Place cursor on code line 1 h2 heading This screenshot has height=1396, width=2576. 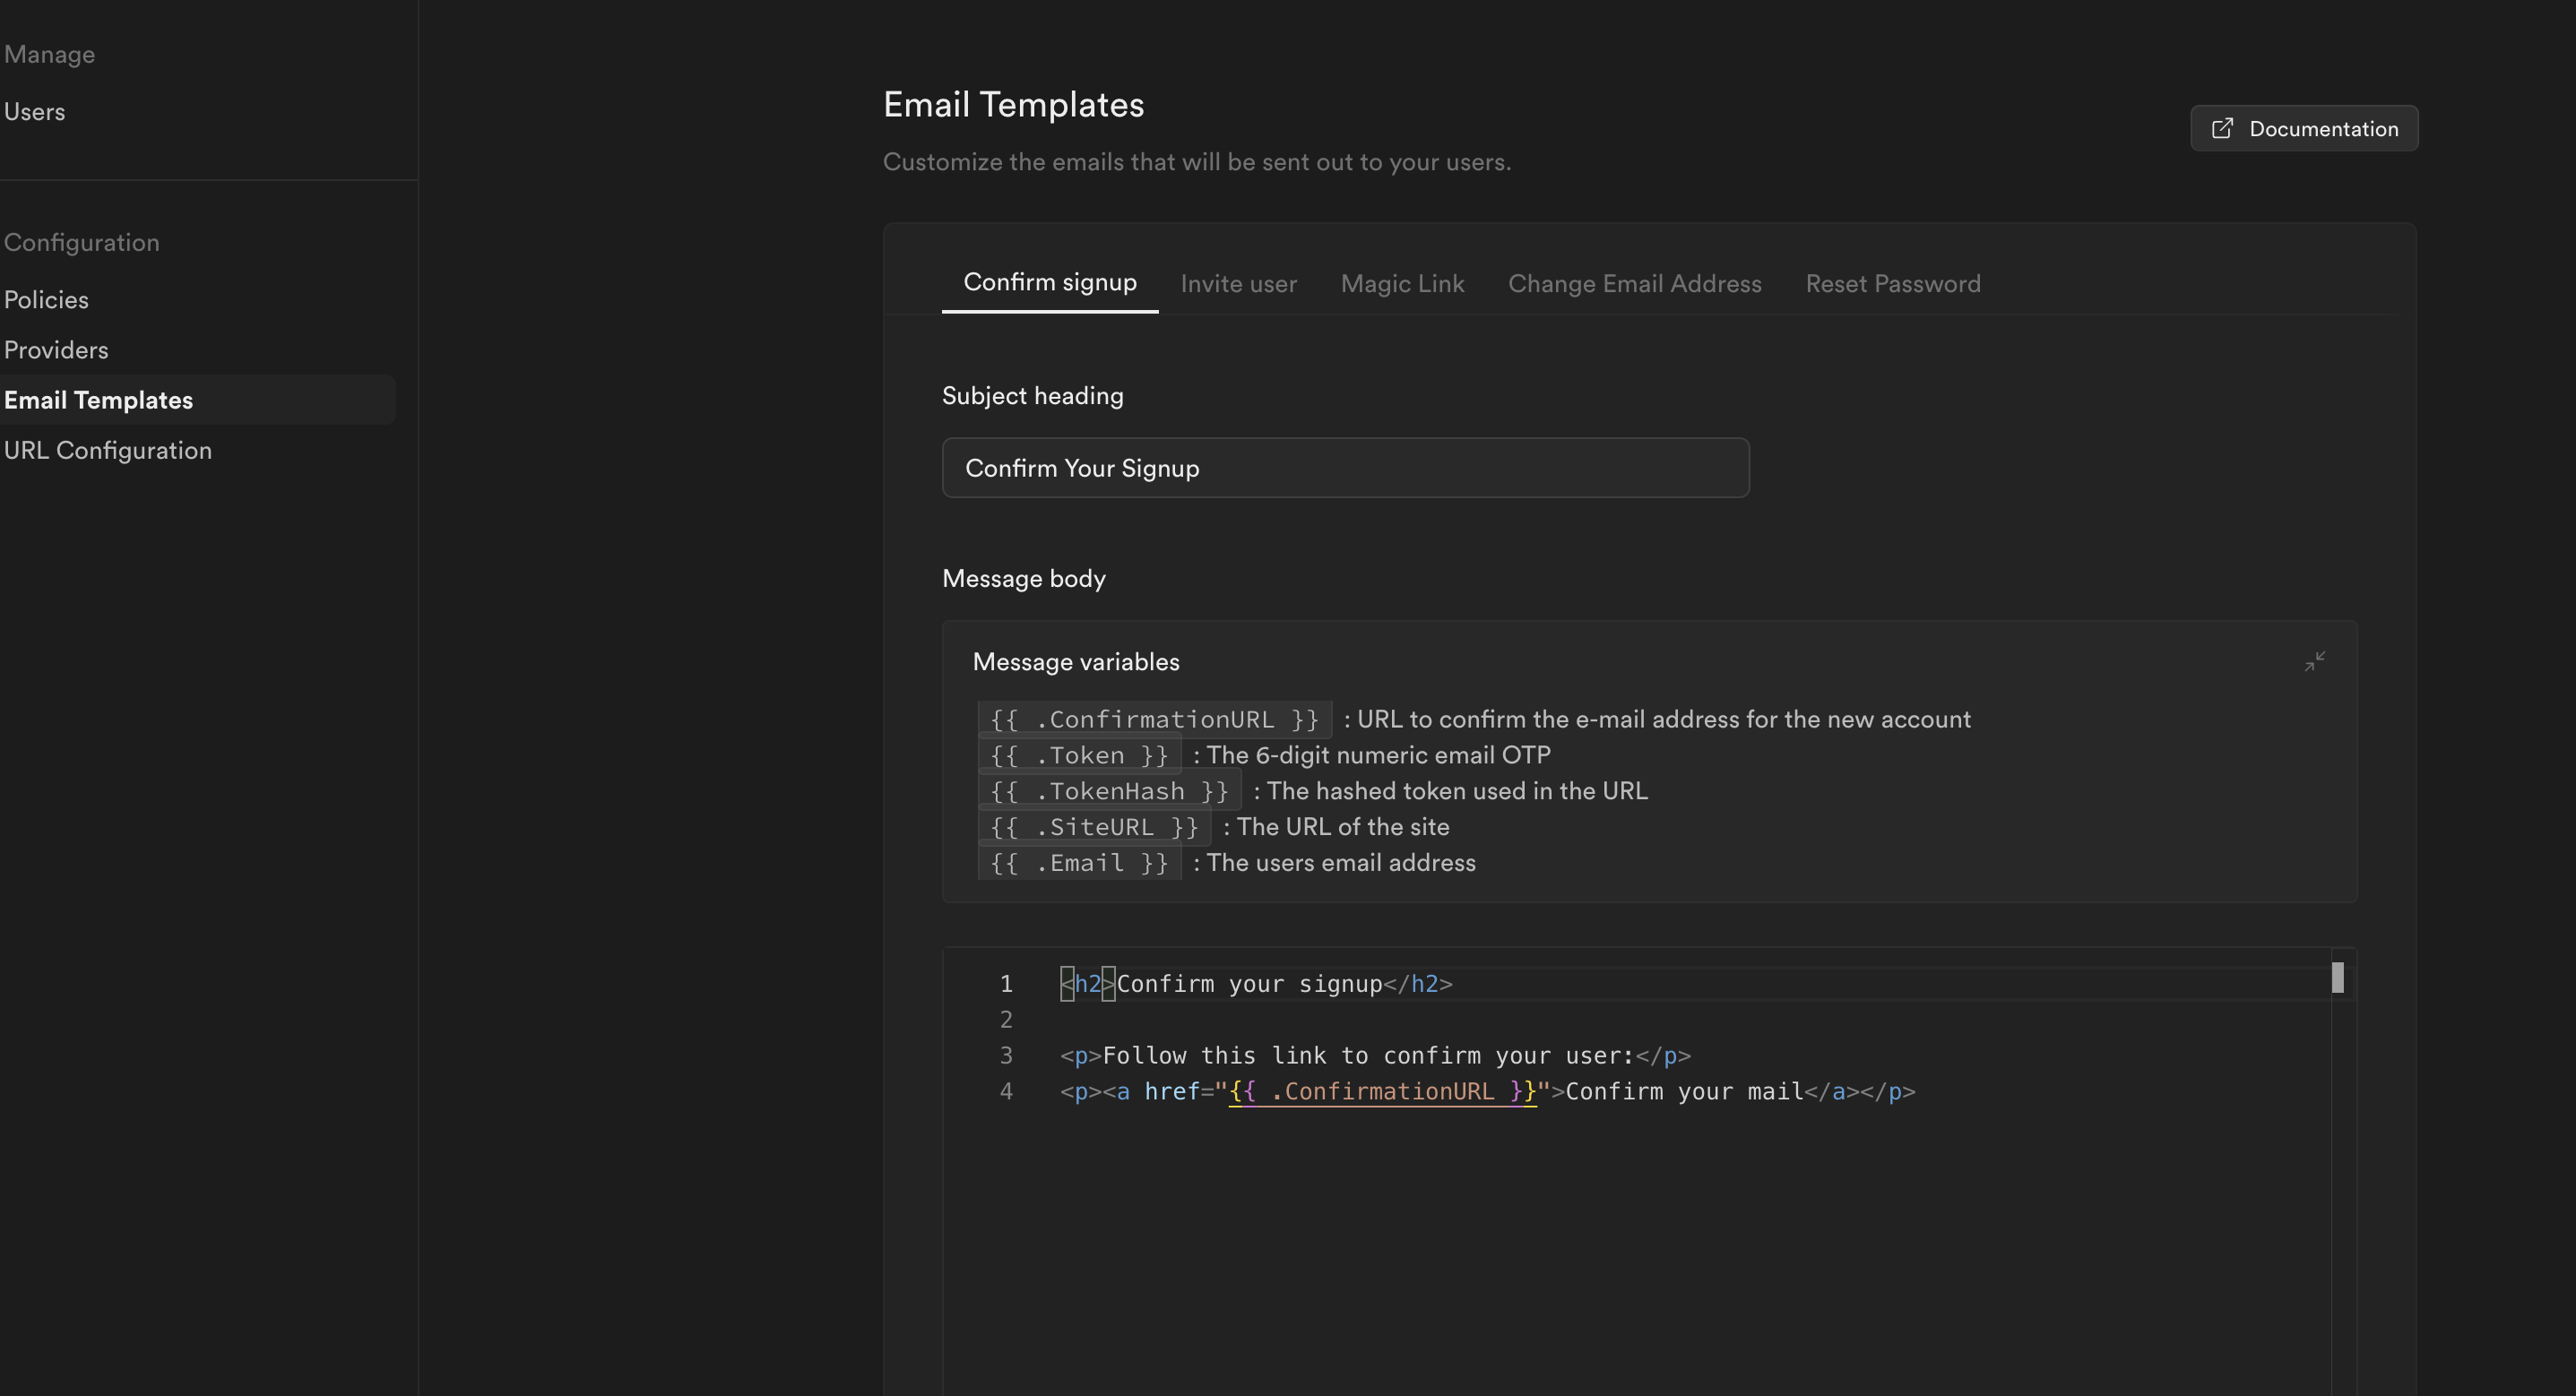pos(1256,984)
